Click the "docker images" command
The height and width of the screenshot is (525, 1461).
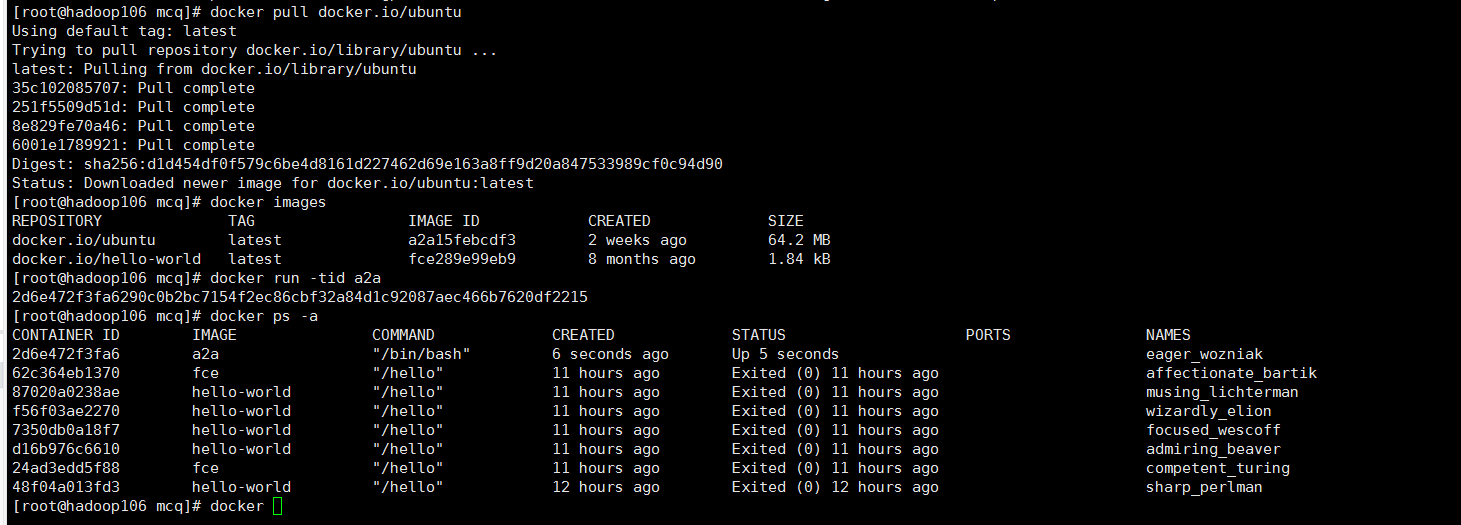coord(268,202)
